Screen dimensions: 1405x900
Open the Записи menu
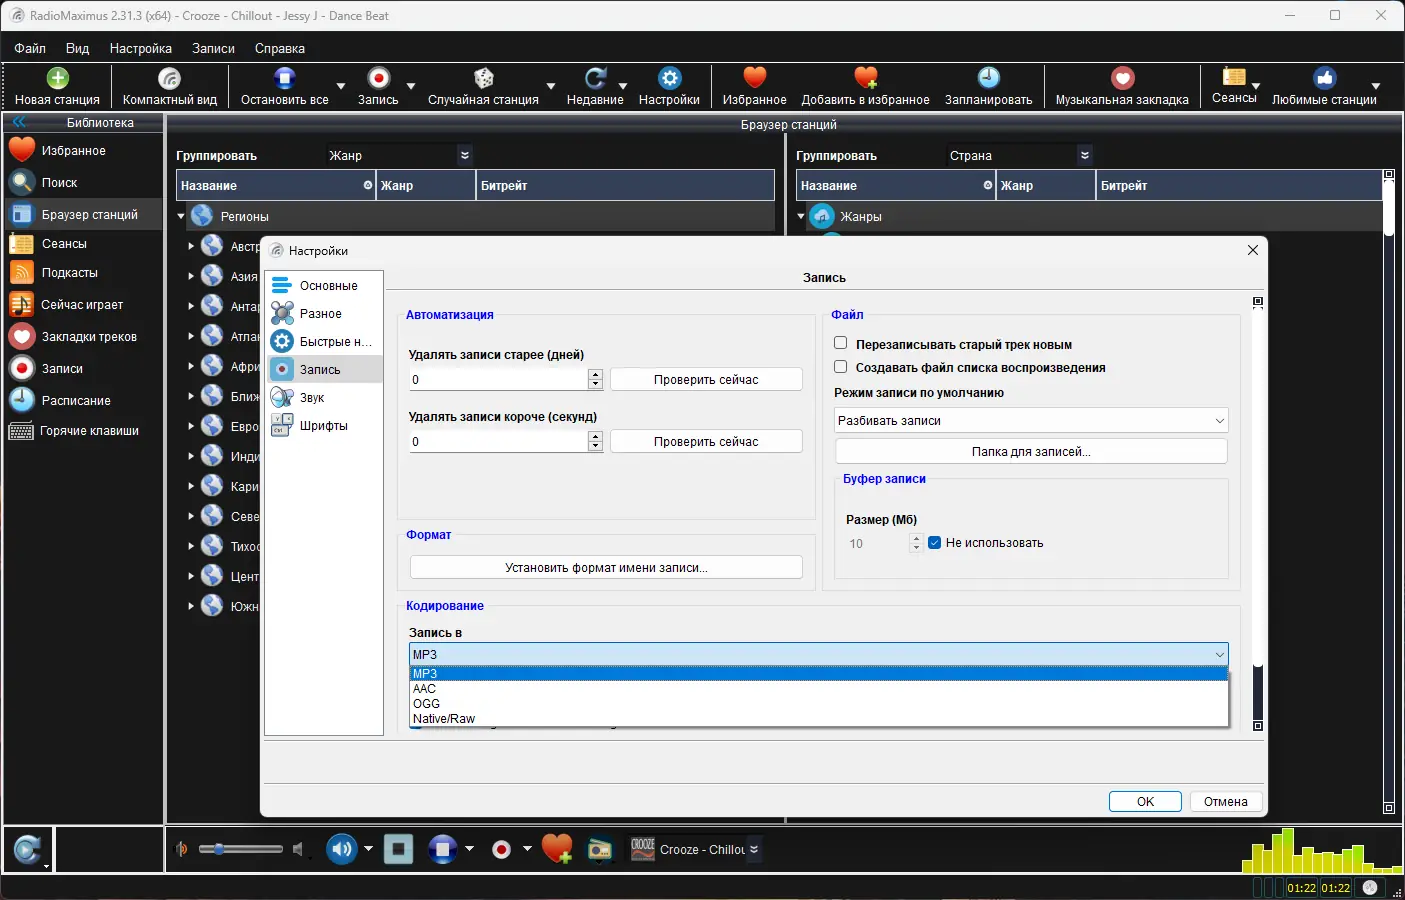coord(213,48)
